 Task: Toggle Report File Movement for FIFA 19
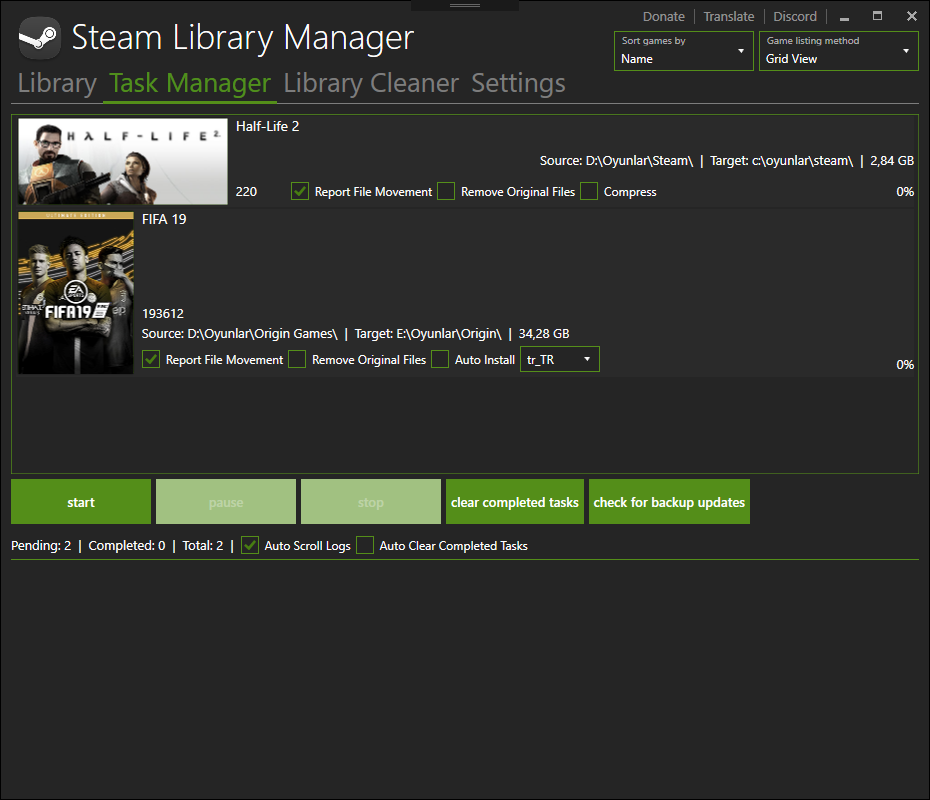pos(151,359)
